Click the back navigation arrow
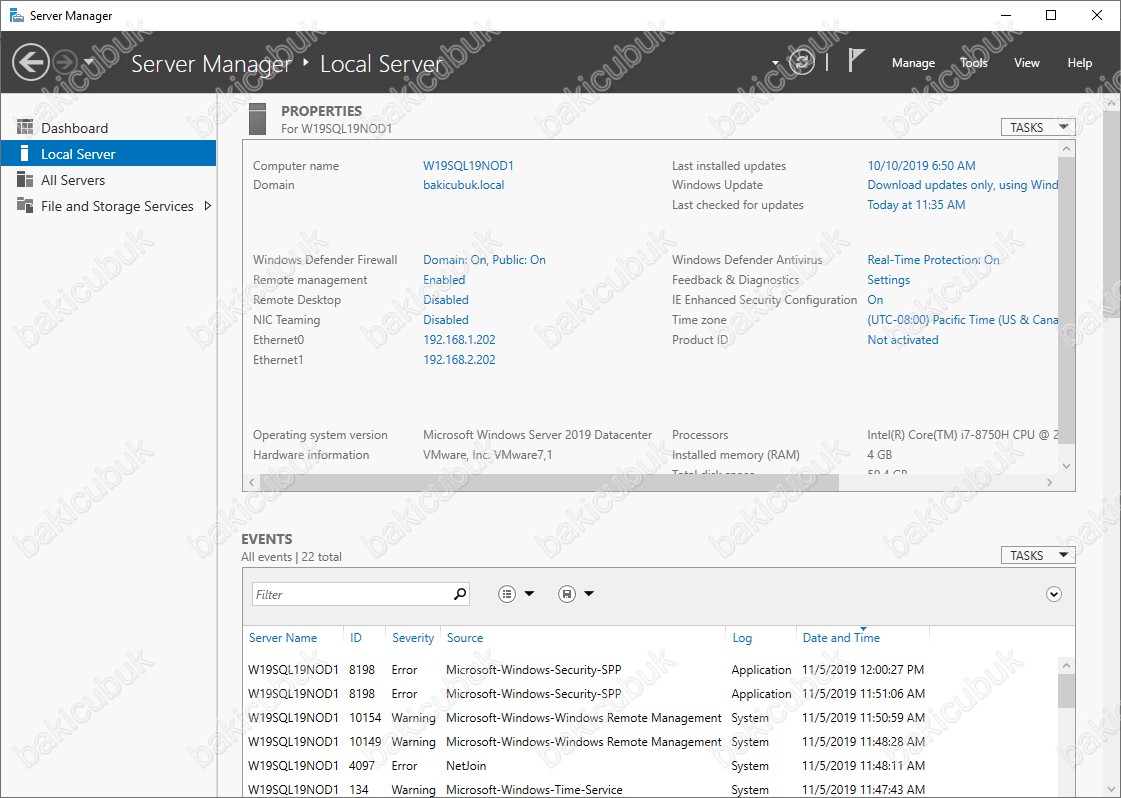 point(31,62)
